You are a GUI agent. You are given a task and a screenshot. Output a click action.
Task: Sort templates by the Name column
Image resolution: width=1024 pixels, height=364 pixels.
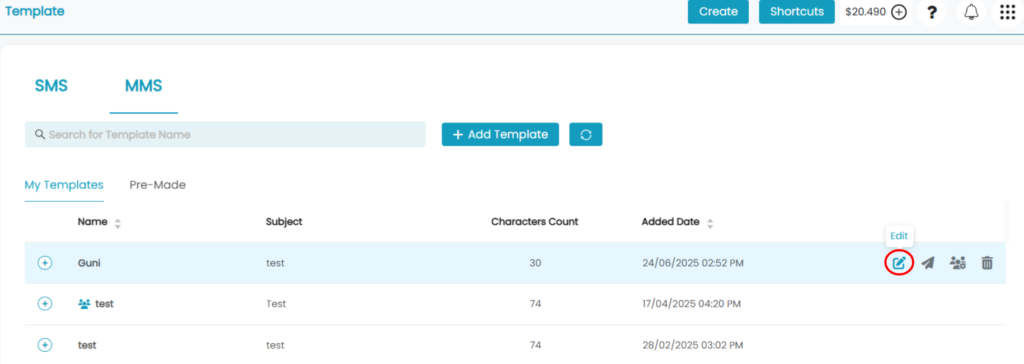point(118,223)
